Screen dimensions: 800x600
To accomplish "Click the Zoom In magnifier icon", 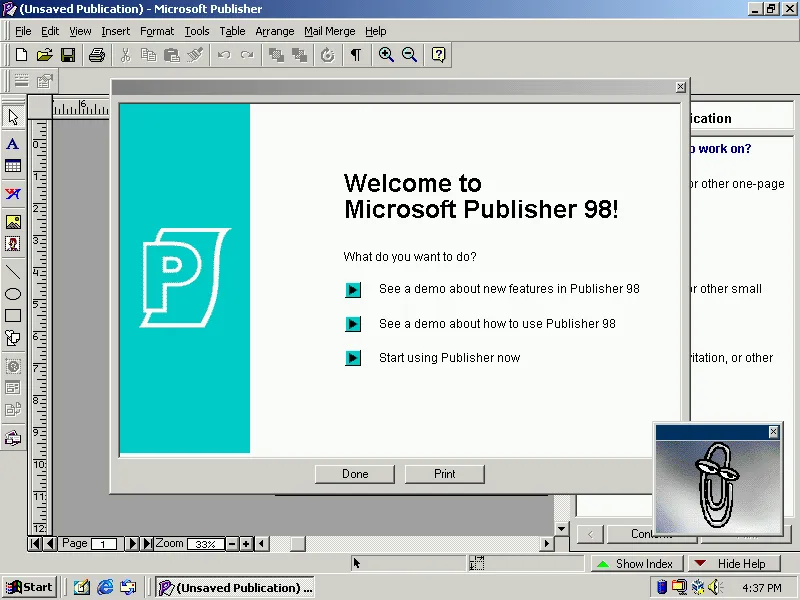I will [387, 55].
